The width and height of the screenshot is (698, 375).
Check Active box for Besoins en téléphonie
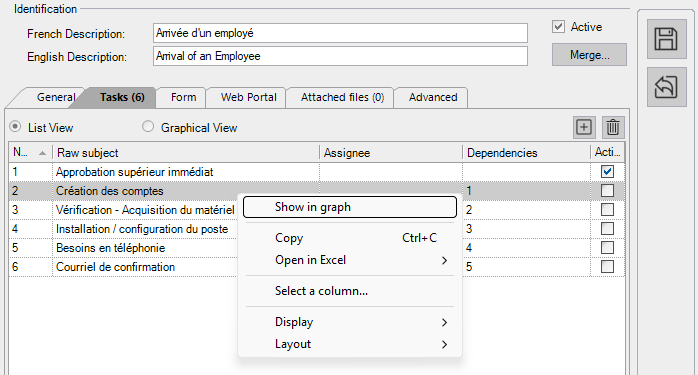pos(607,248)
